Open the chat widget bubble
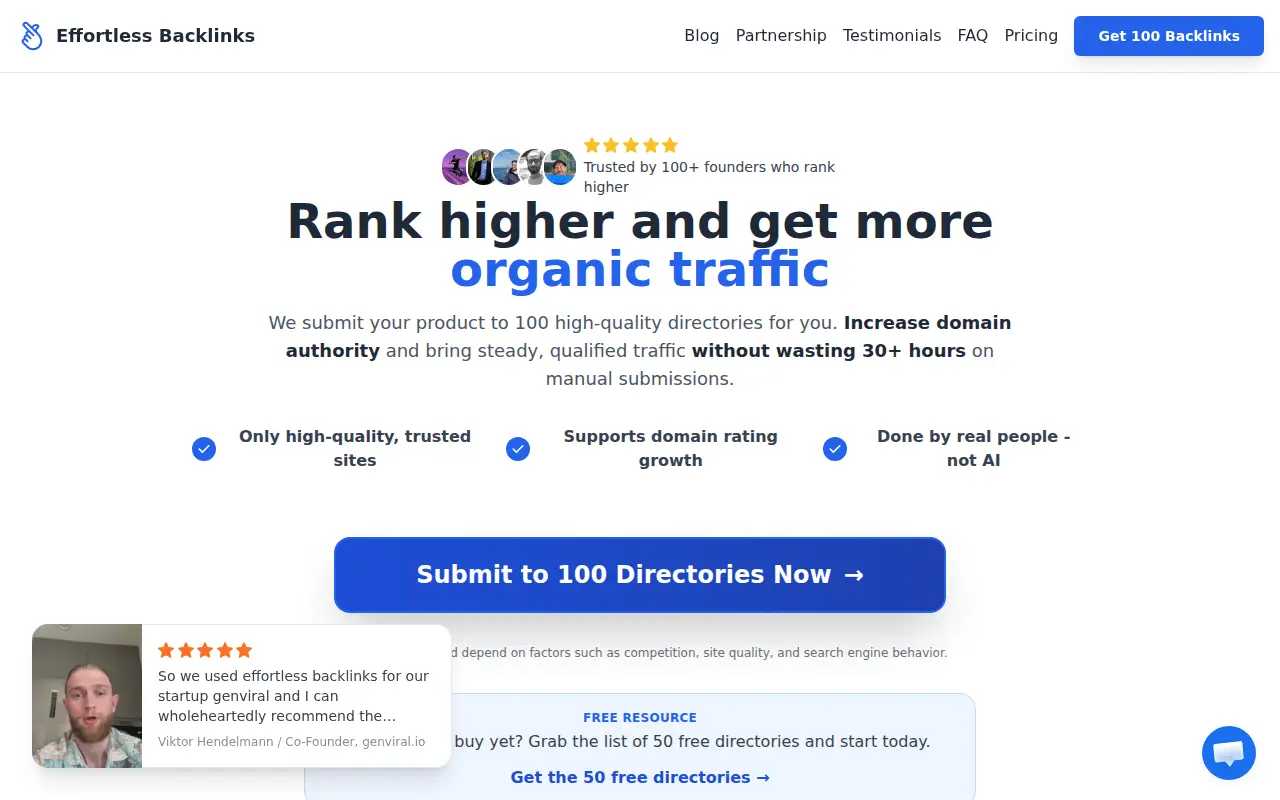The height and width of the screenshot is (800, 1280). 1229,753
